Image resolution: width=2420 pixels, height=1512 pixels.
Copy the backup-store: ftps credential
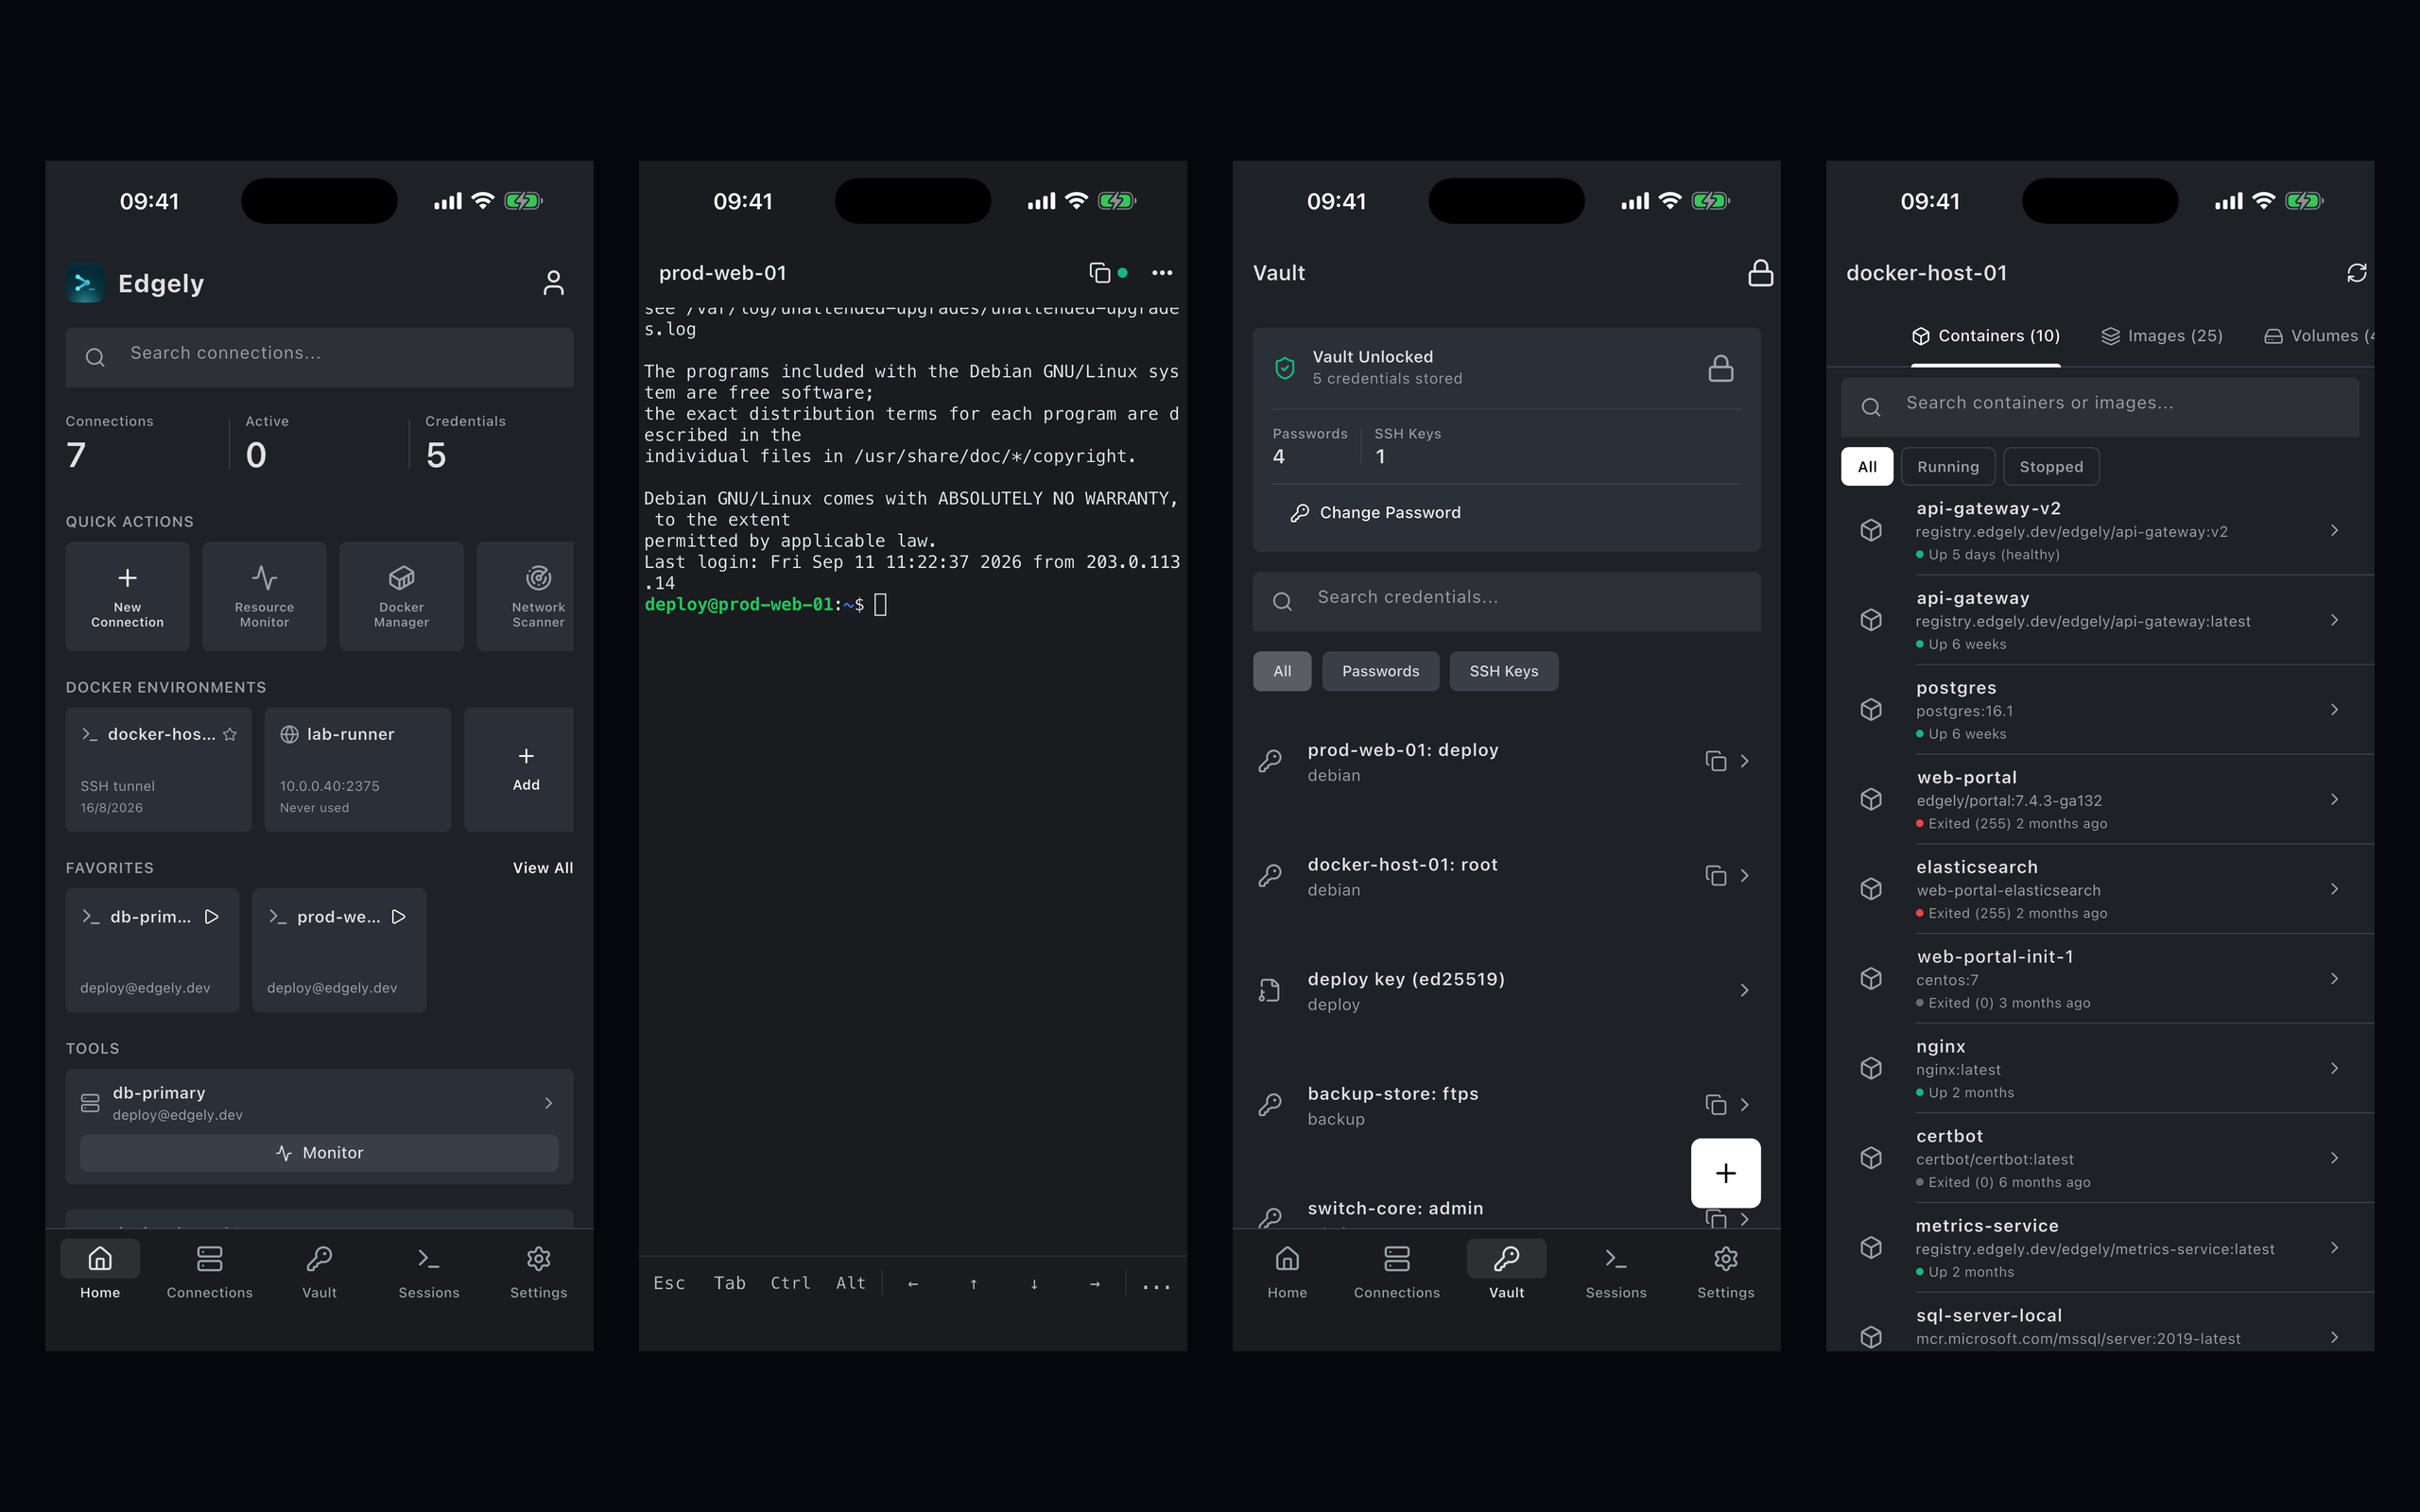(1716, 1105)
